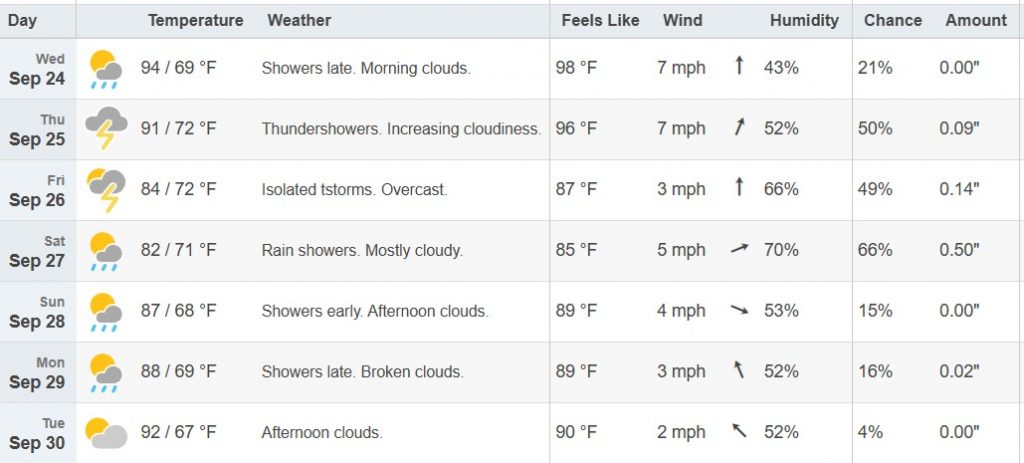Click the Humidity column header
Image resolution: width=1024 pixels, height=463 pixels.
click(x=804, y=20)
